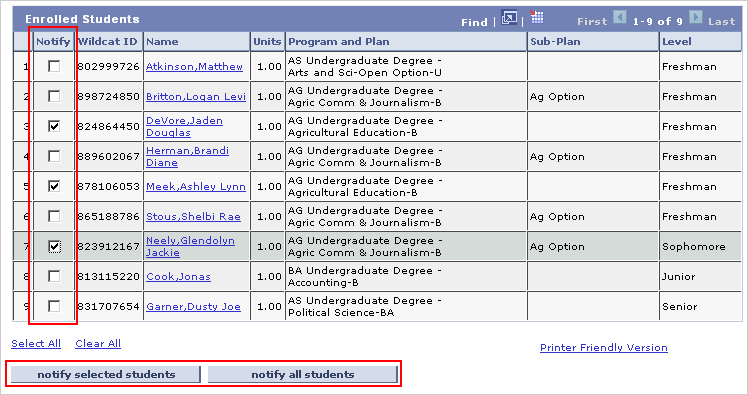Open Neely,Glendolyn Jackie student link
748x395 pixels.
tap(190, 247)
